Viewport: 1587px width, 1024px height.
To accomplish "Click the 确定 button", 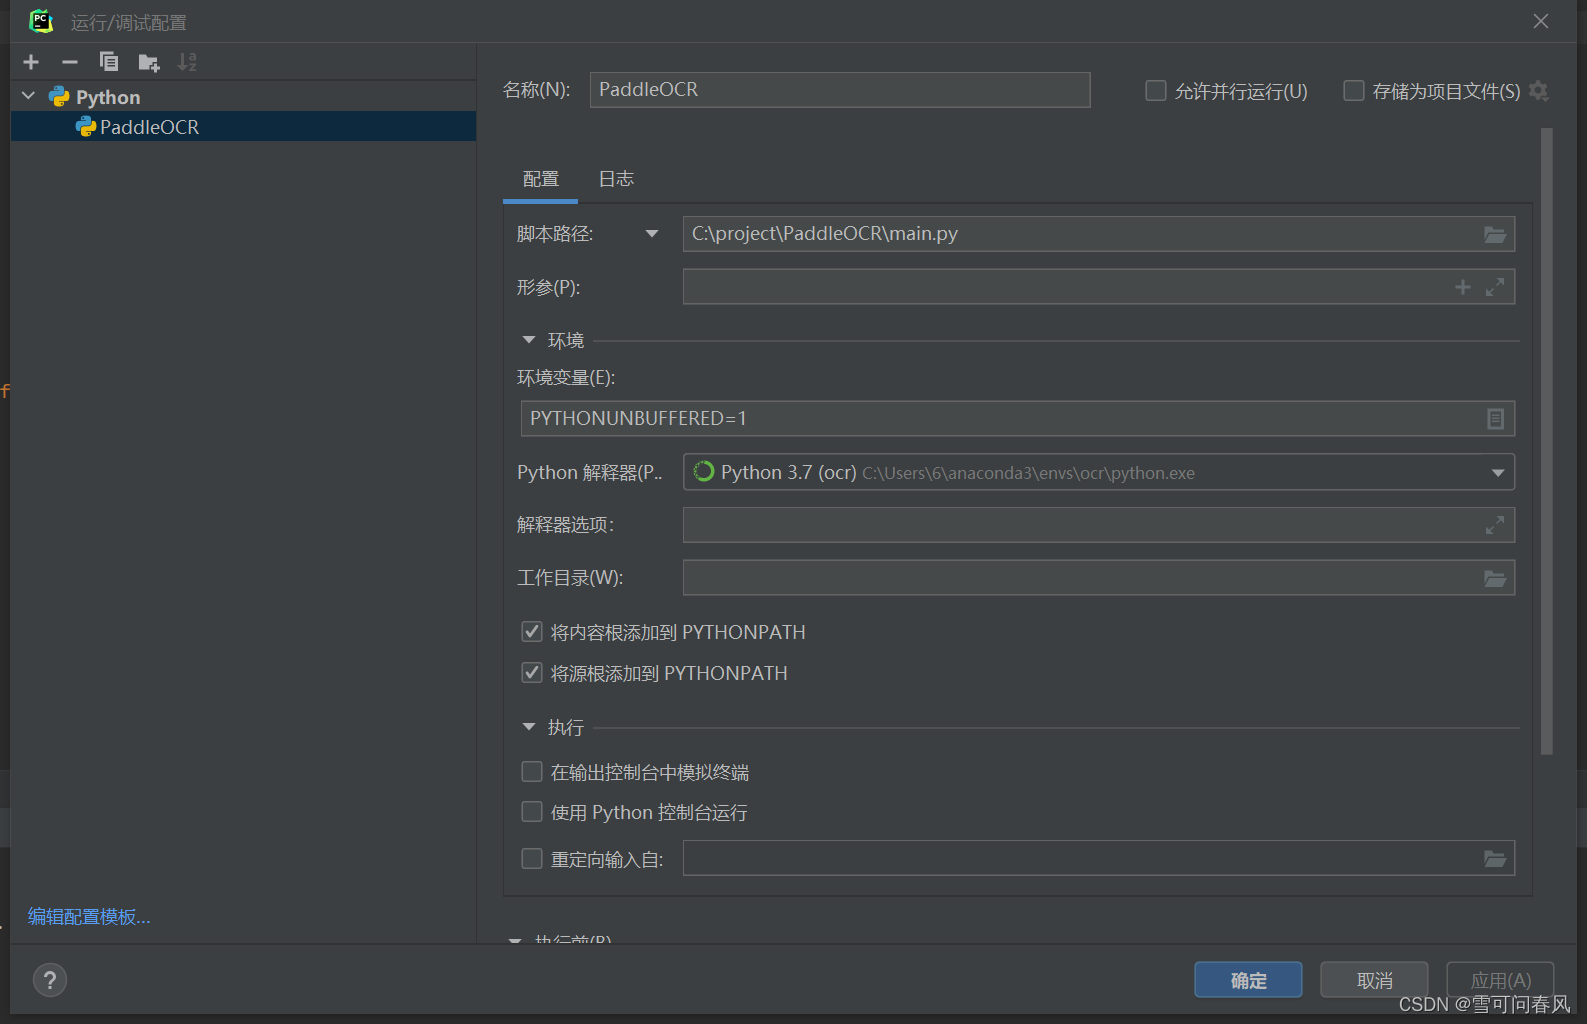I will click(1248, 980).
